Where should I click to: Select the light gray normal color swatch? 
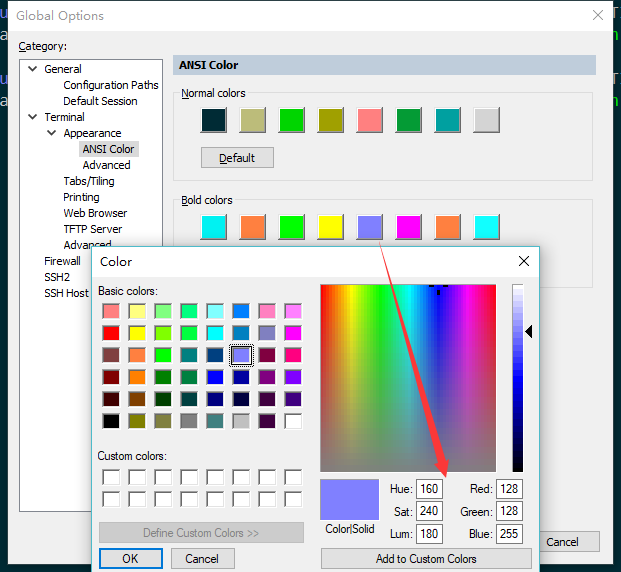point(486,120)
